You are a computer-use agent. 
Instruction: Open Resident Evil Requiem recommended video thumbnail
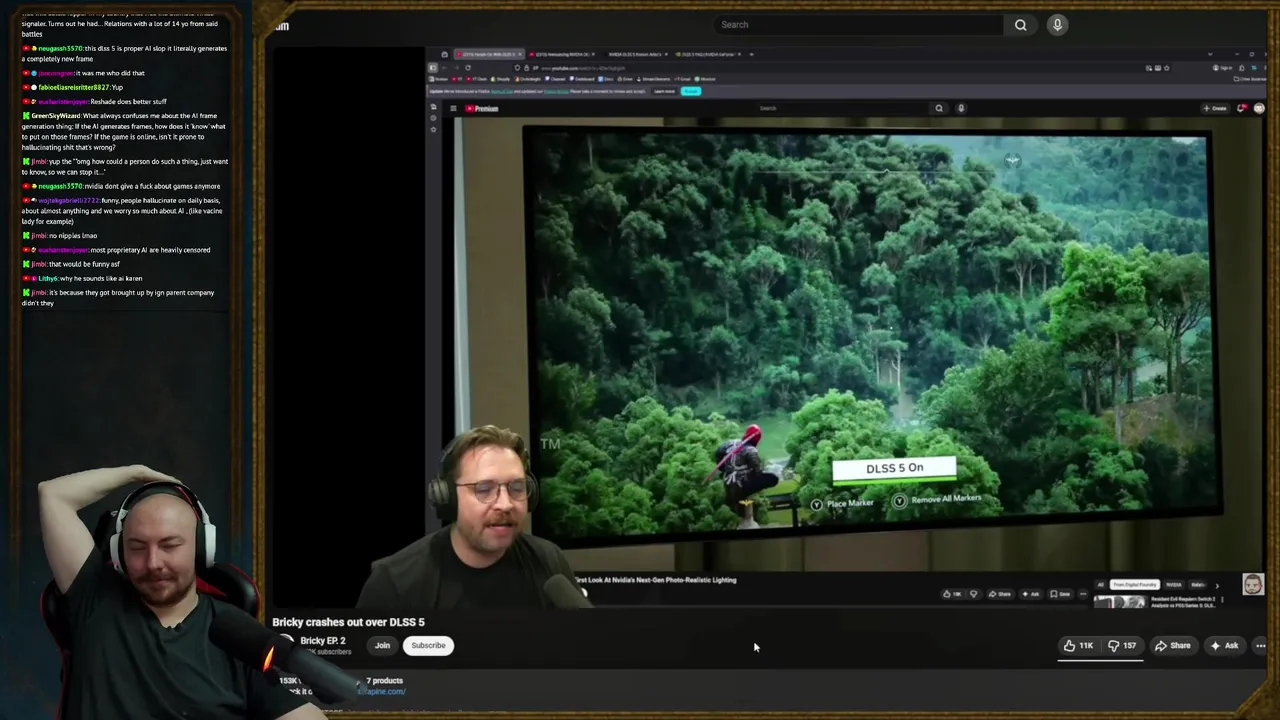pos(1119,602)
